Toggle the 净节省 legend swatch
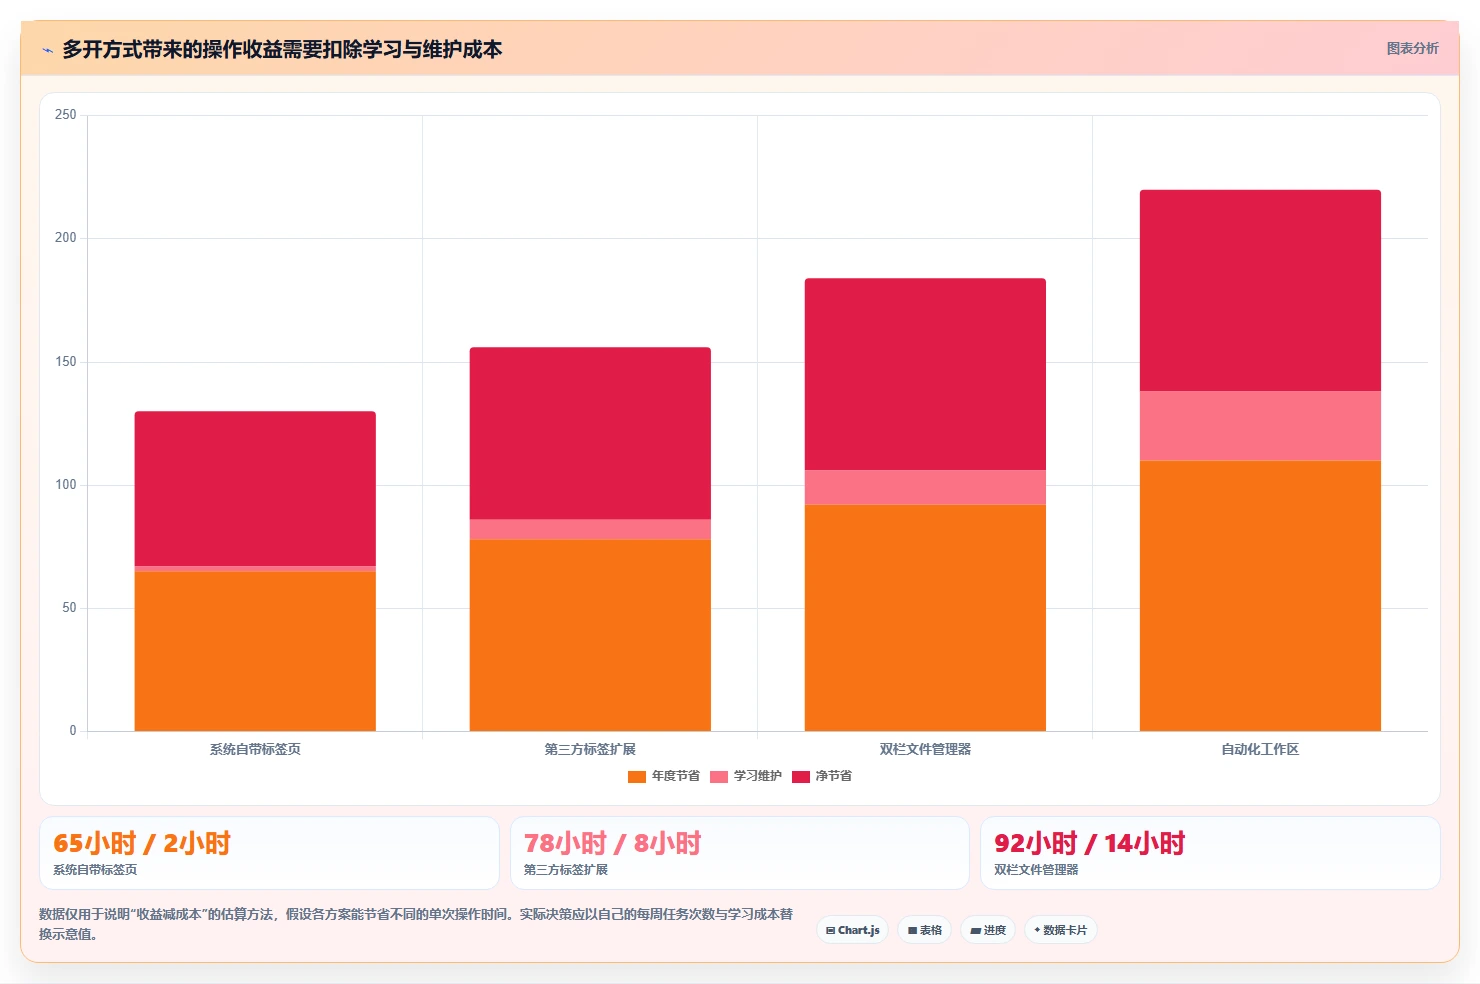This screenshot has width=1480, height=984. [801, 777]
